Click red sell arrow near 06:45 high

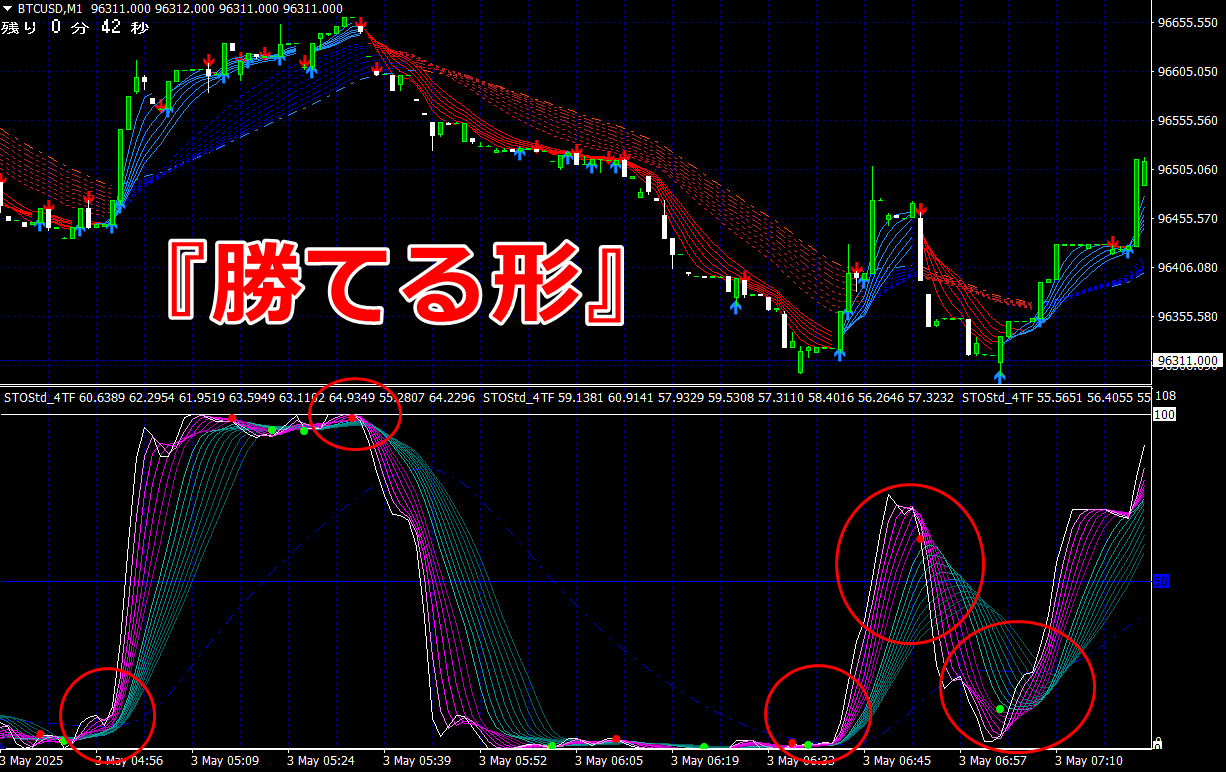[x=922, y=210]
